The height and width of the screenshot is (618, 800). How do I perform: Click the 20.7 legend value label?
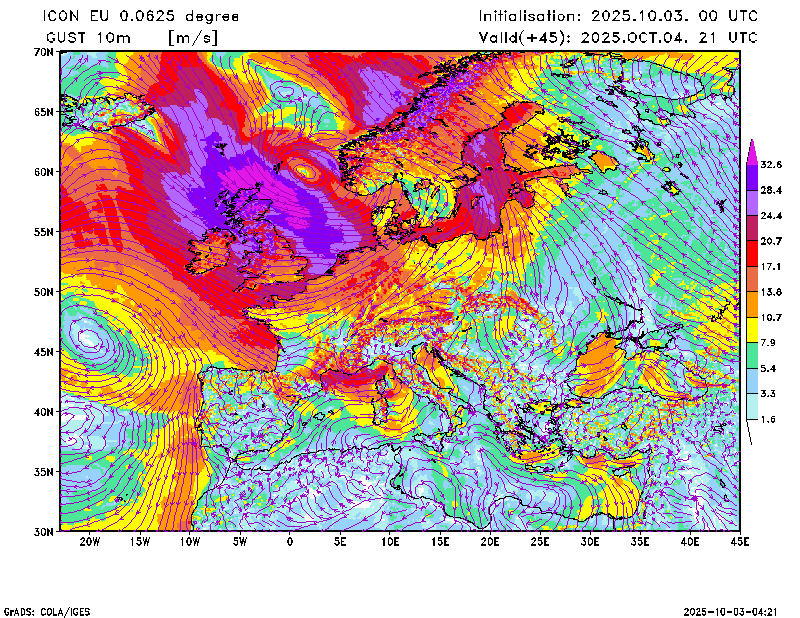pyautogui.click(x=771, y=241)
